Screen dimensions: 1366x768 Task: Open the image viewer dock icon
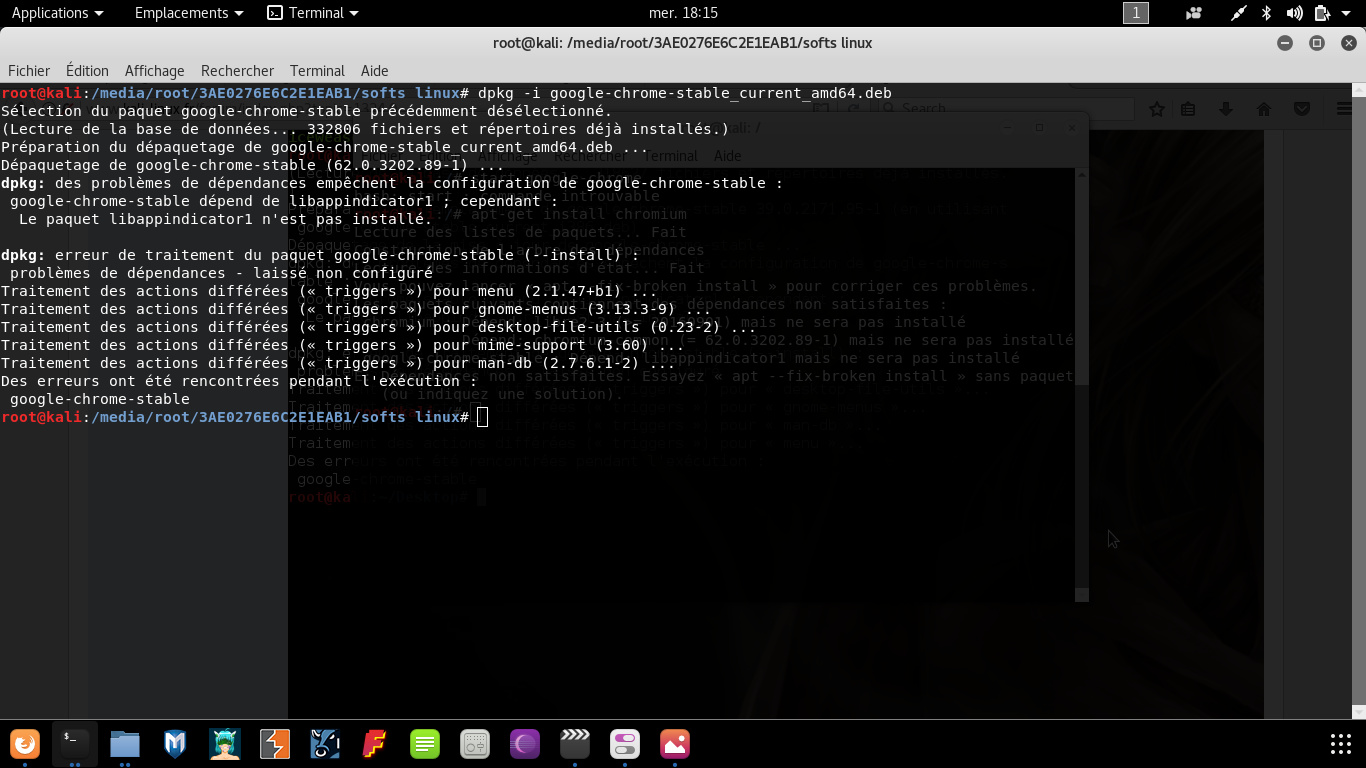pyautogui.click(x=675, y=744)
